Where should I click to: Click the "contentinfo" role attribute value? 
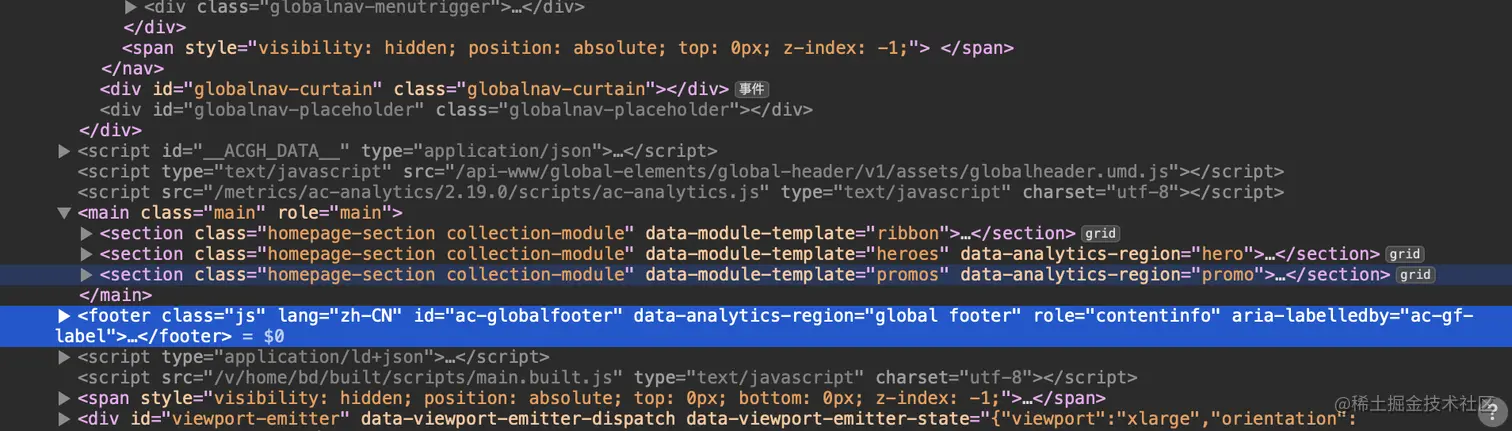pyautogui.click(x=1153, y=316)
